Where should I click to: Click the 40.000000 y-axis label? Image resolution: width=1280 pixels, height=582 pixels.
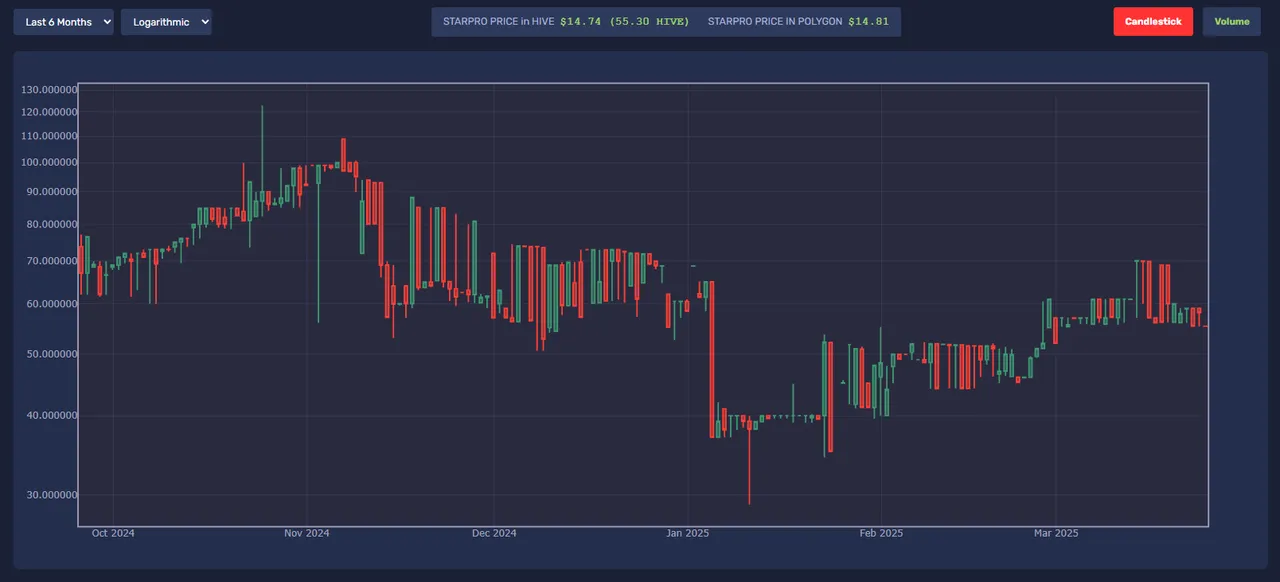click(52, 416)
